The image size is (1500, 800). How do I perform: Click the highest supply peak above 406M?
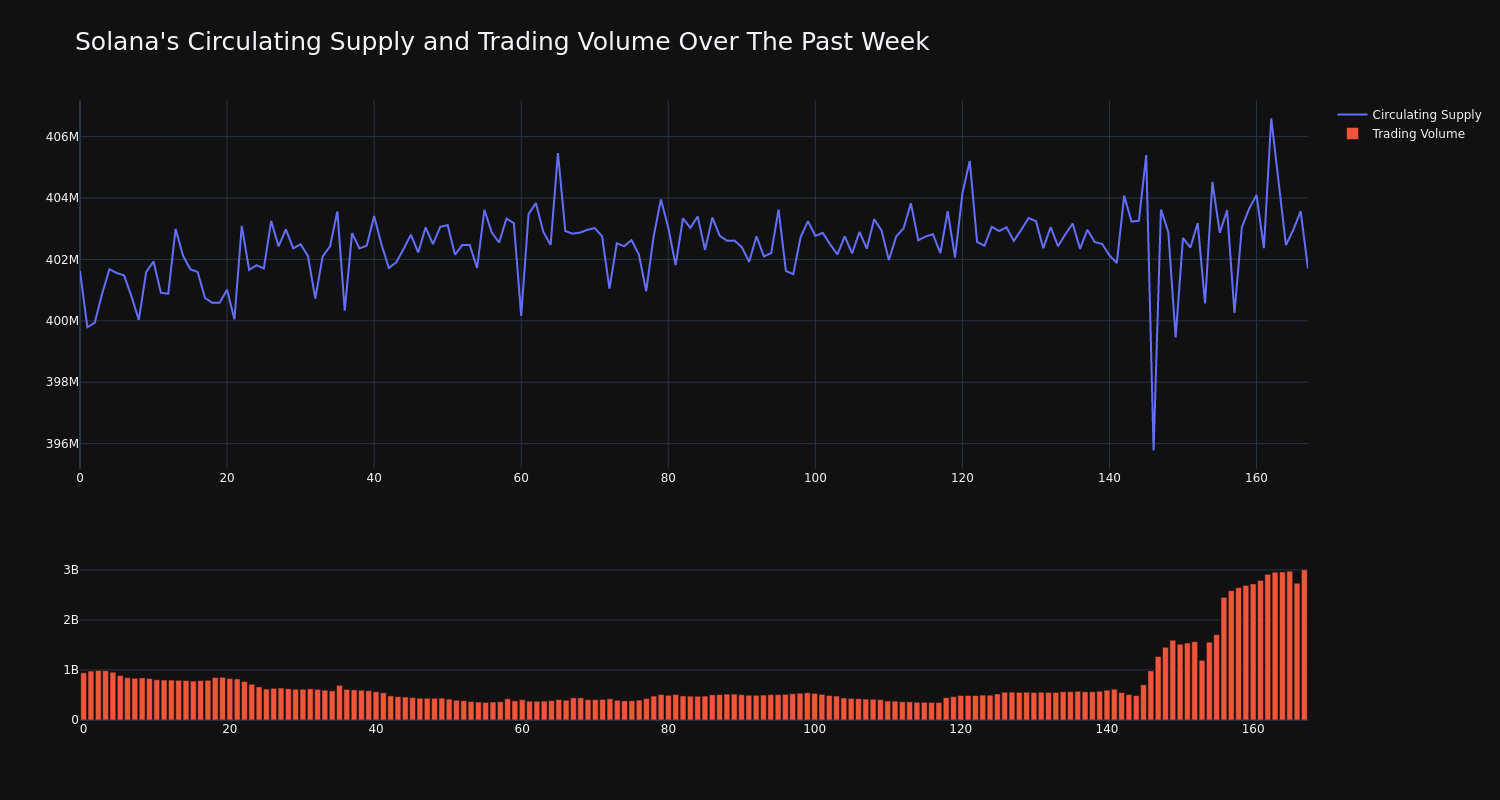pos(1271,119)
